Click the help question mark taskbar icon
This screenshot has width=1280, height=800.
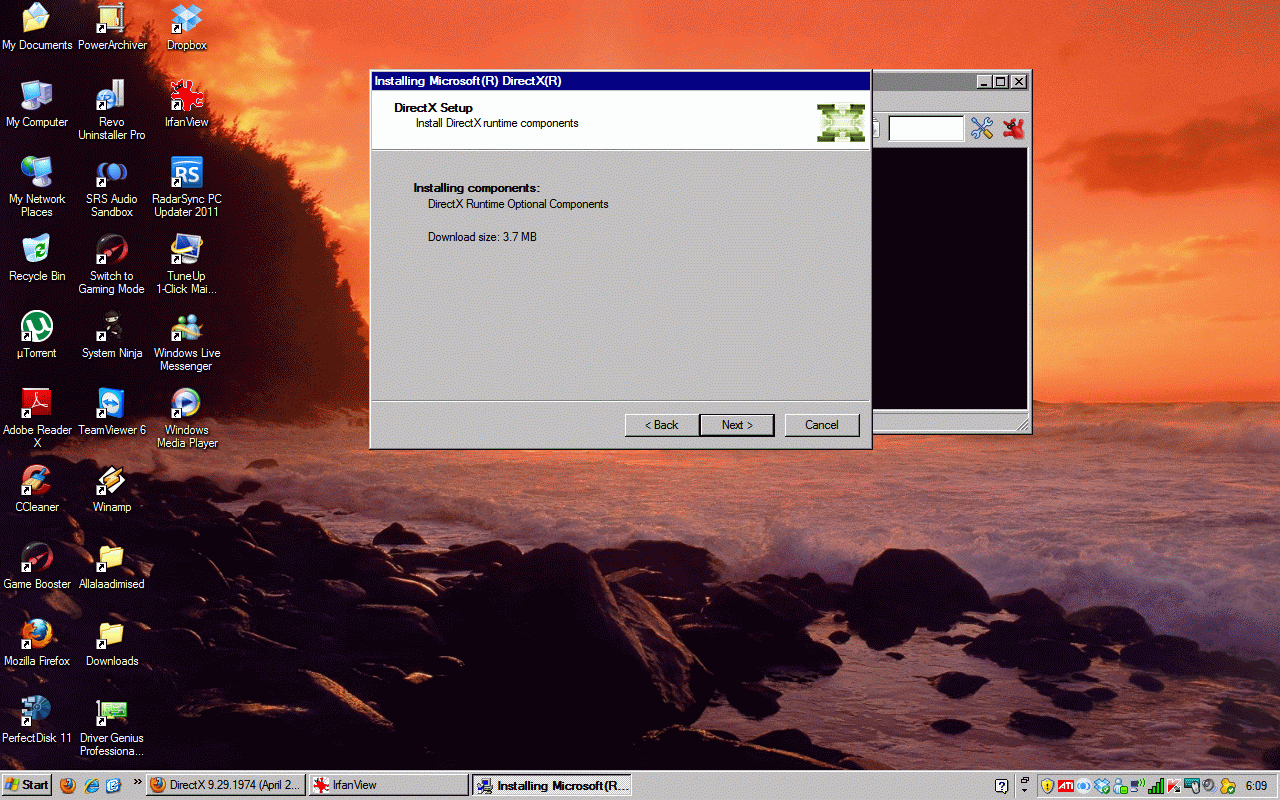coord(1001,786)
